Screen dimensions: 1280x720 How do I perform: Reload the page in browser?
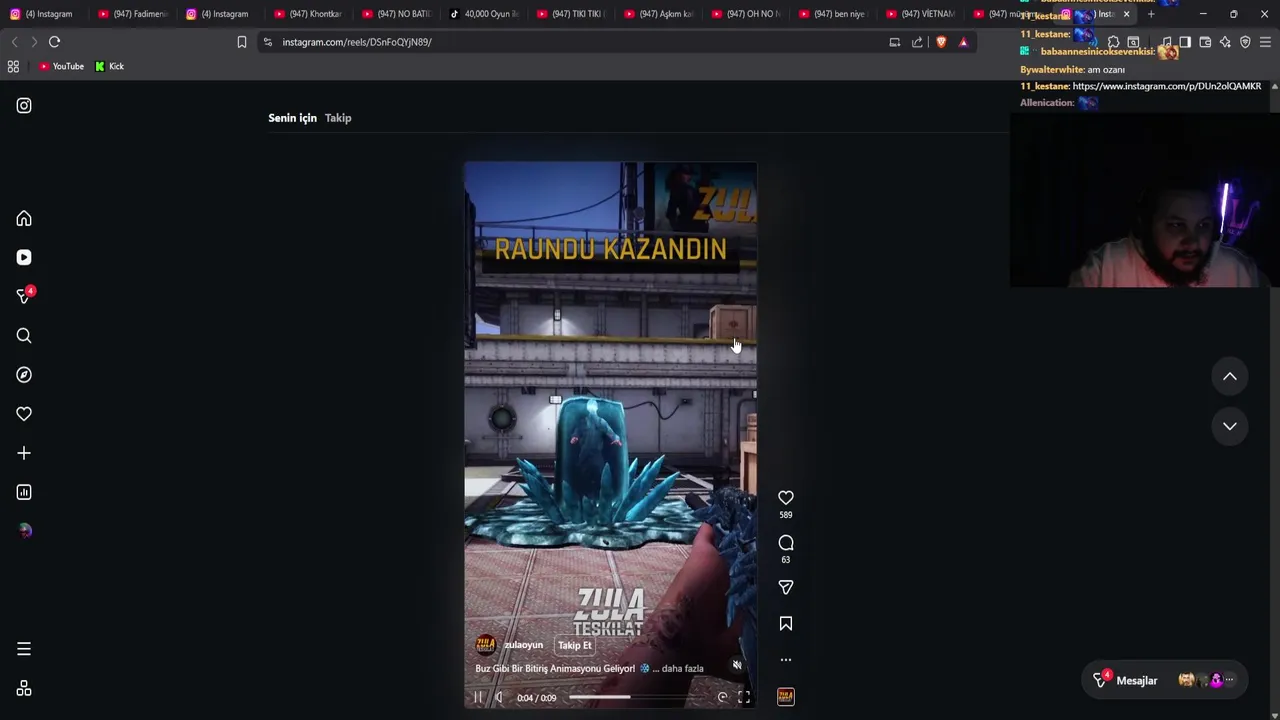tap(55, 42)
